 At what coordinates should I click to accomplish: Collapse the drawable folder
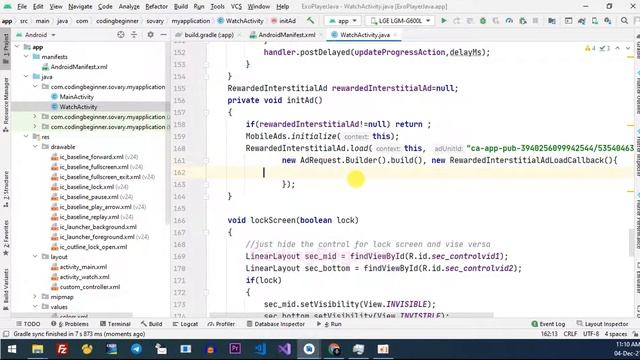[x=35, y=147]
